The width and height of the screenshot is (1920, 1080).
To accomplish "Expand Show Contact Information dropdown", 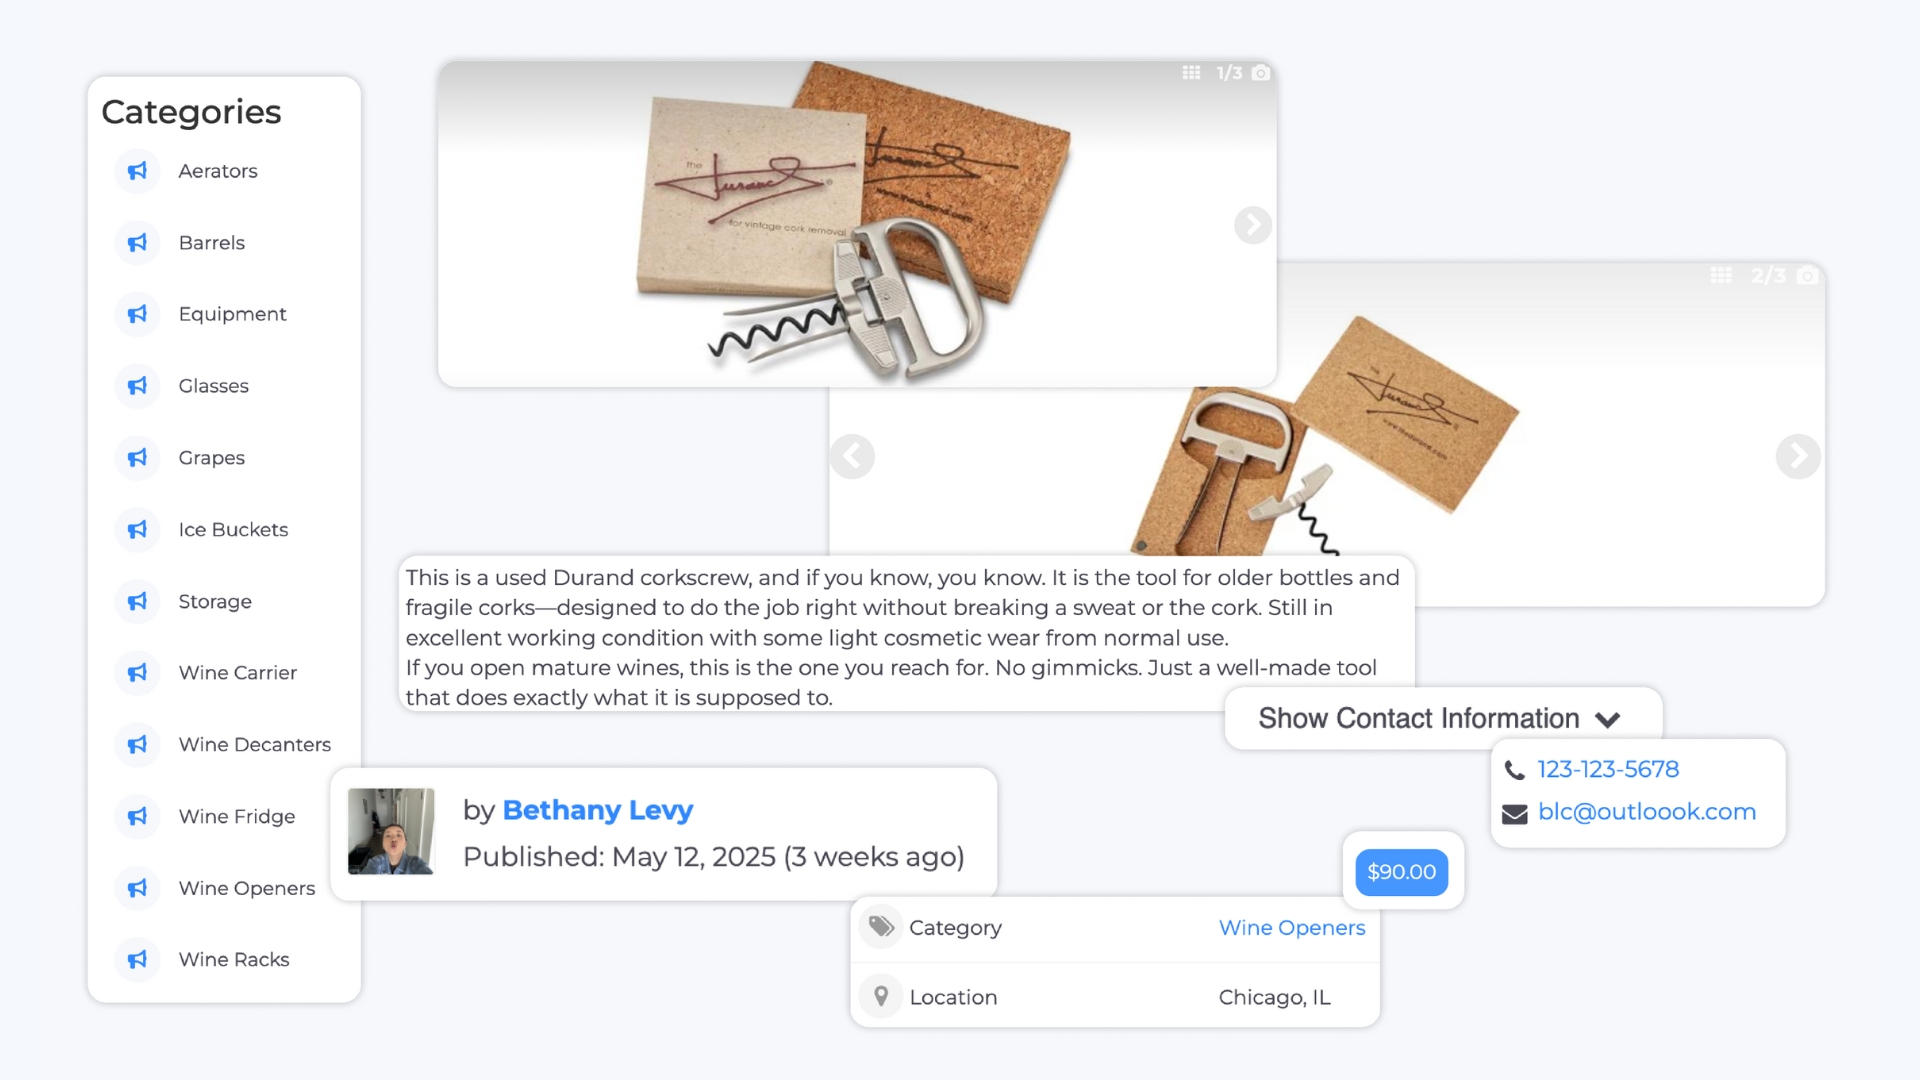I will [x=1443, y=718].
